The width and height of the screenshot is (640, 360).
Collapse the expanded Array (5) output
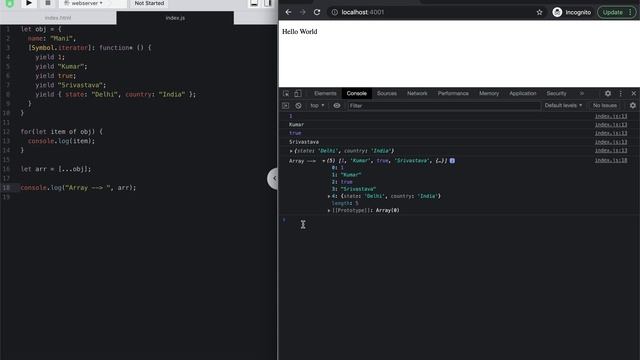[x=324, y=161]
